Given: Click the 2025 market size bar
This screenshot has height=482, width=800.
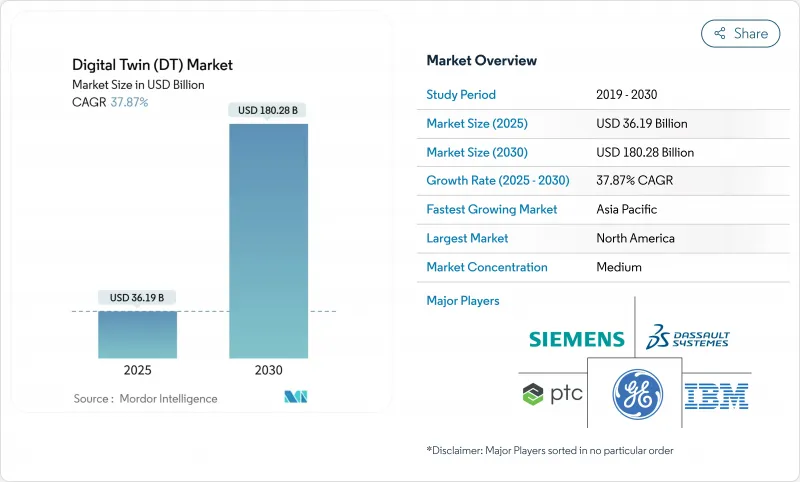Looking at the screenshot, I should pos(138,334).
